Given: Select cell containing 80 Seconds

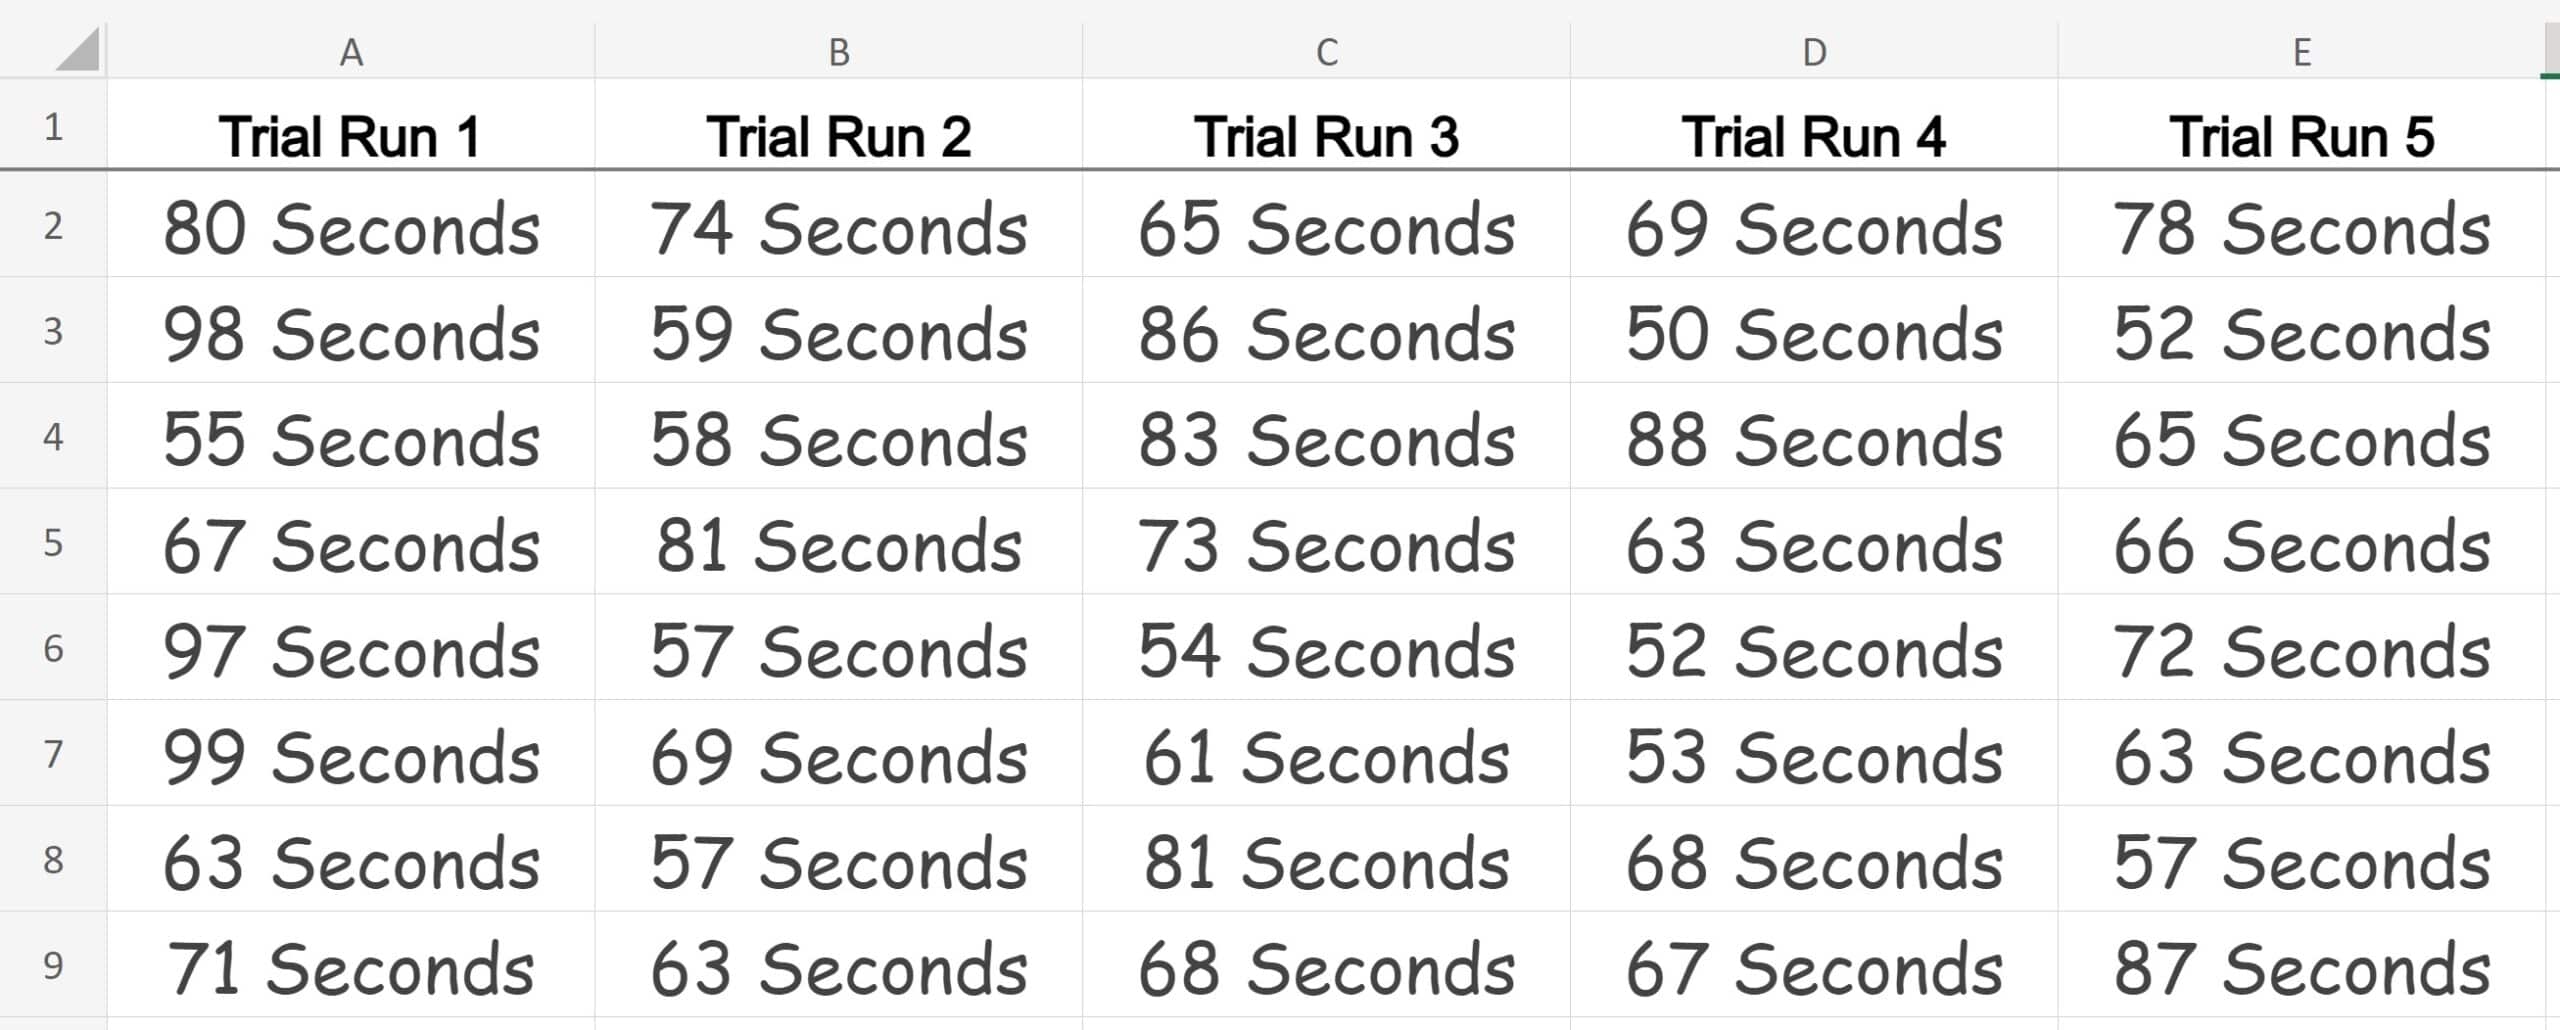Looking at the screenshot, I should click(x=351, y=225).
